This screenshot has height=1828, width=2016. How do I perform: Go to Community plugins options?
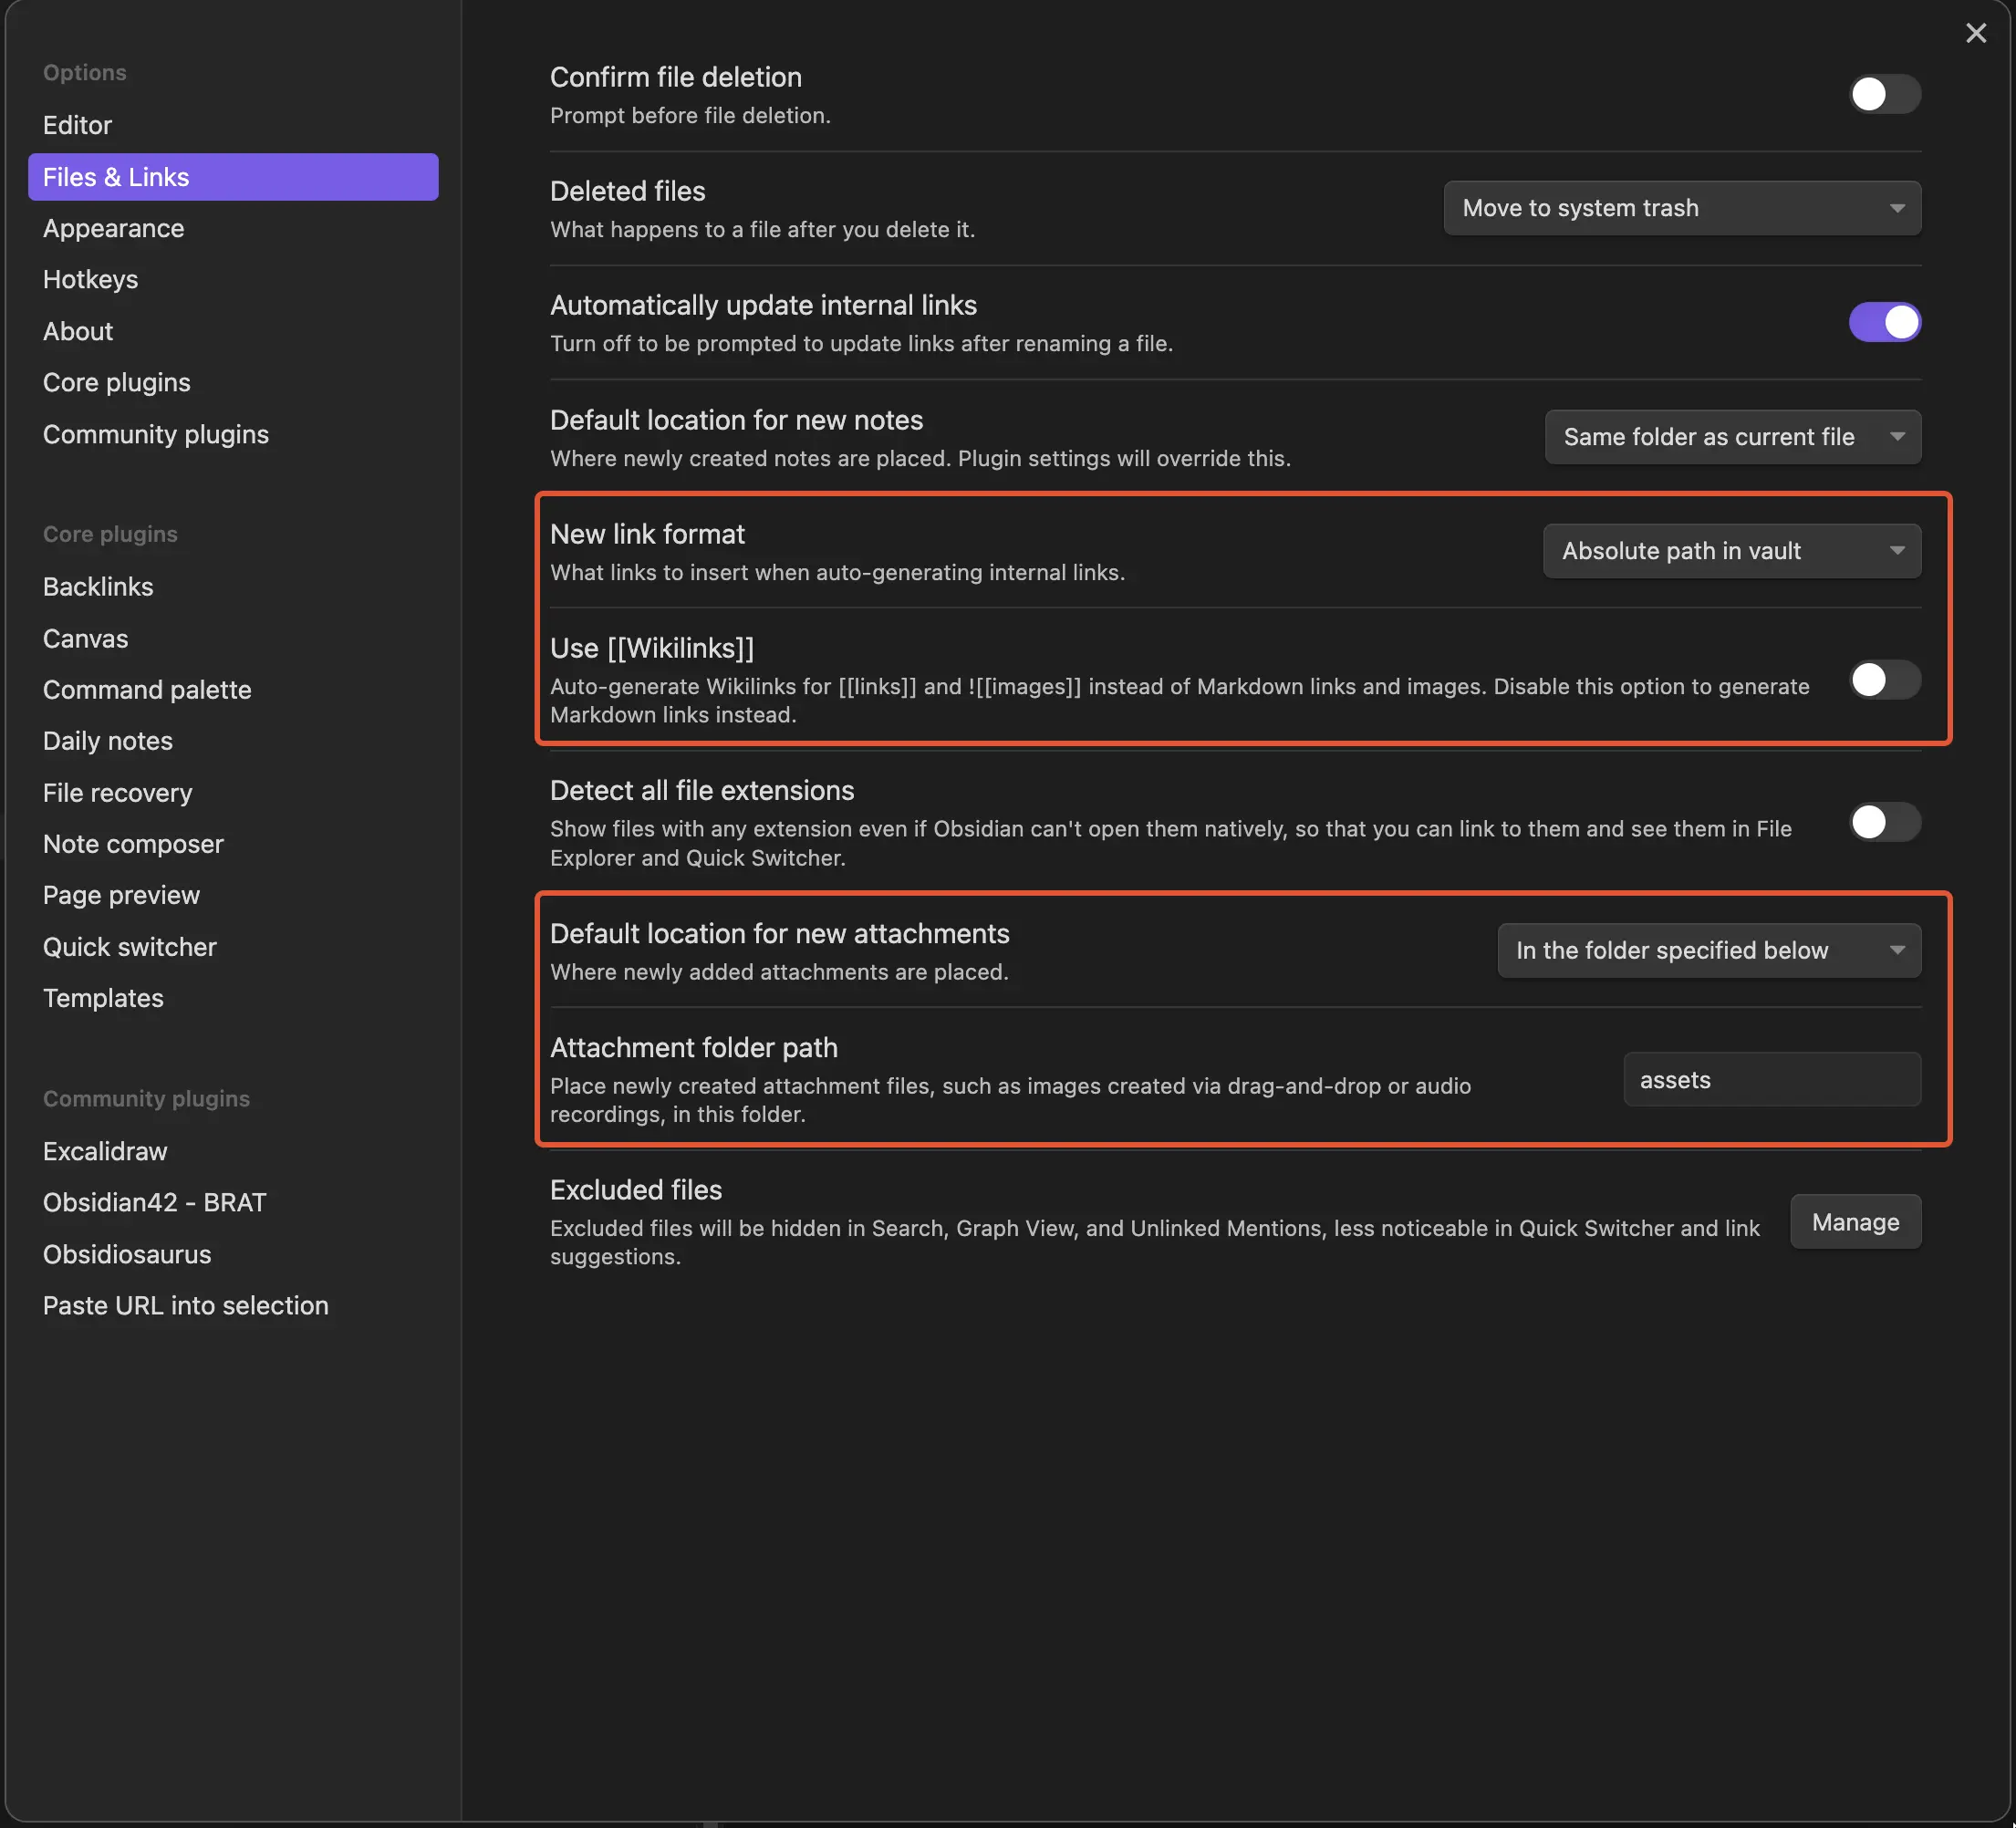(x=155, y=434)
